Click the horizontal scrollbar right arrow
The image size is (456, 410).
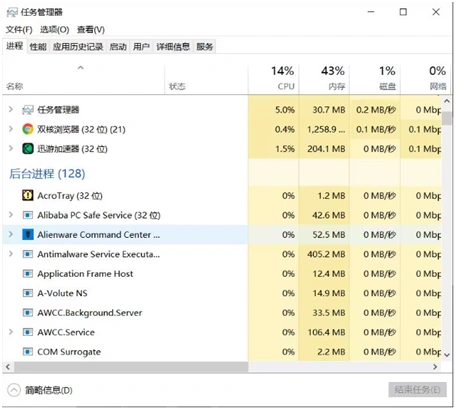[435, 367]
